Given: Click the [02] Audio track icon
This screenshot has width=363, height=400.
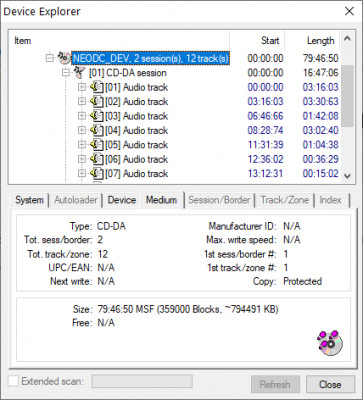Looking at the screenshot, I should [97, 102].
